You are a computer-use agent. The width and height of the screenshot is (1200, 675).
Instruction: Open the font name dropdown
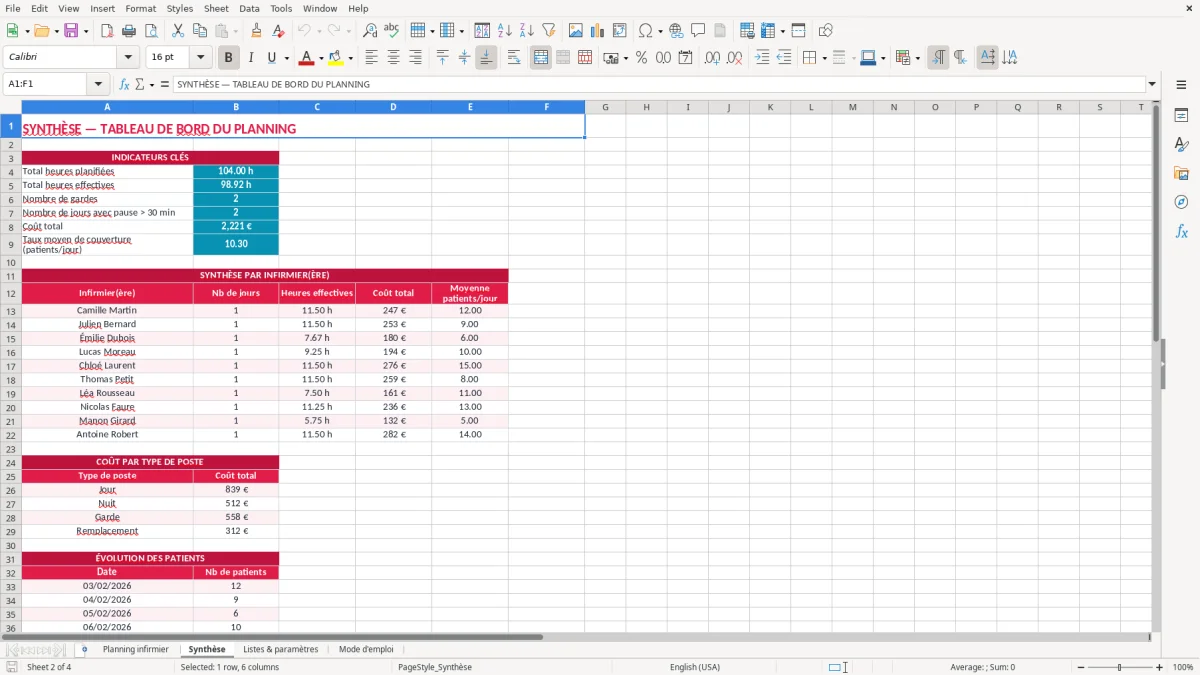pos(127,58)
